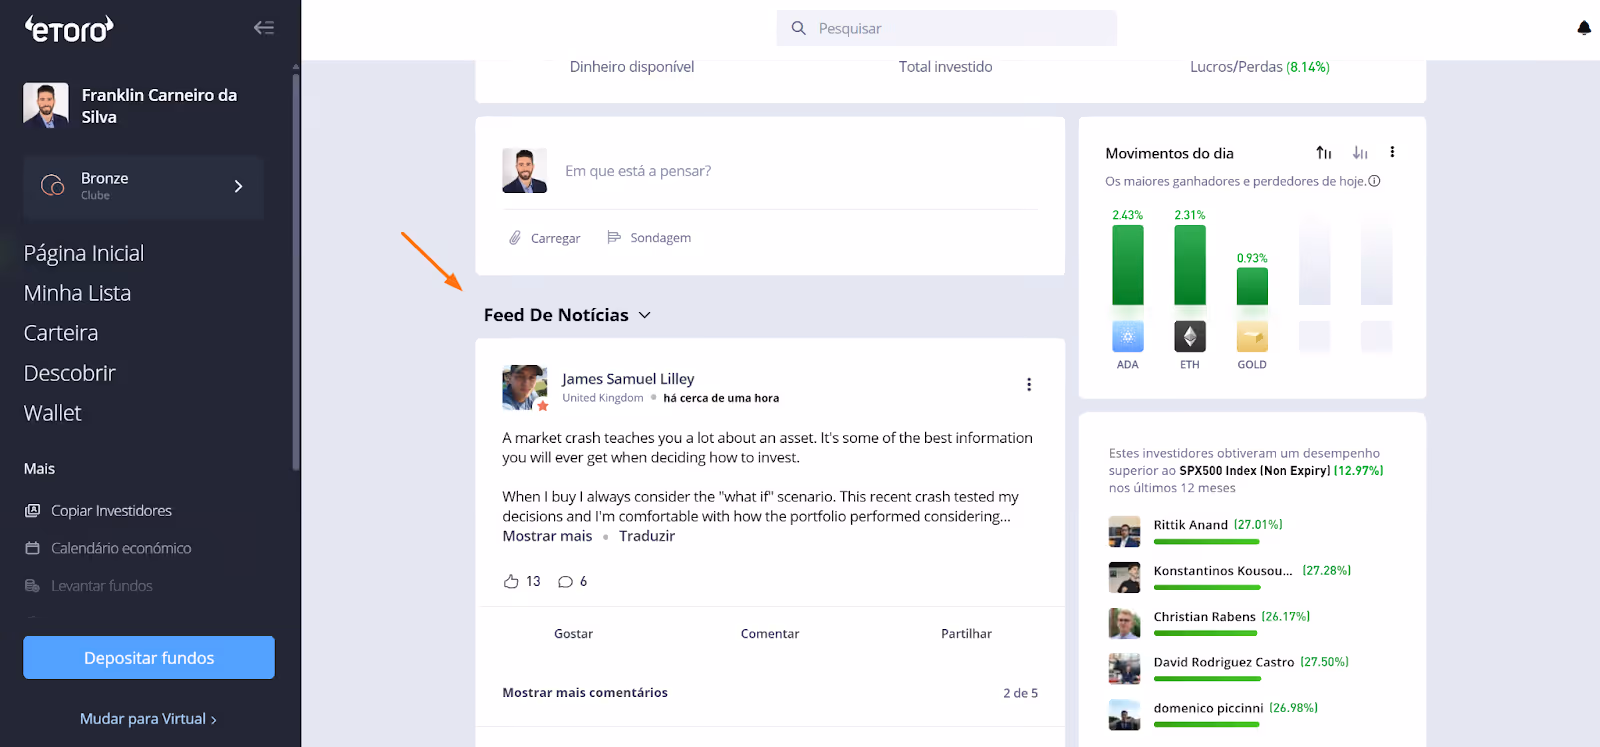Switch to virtual with Mudar para Virtual
1600x747 pixels.
coord(148,718)
